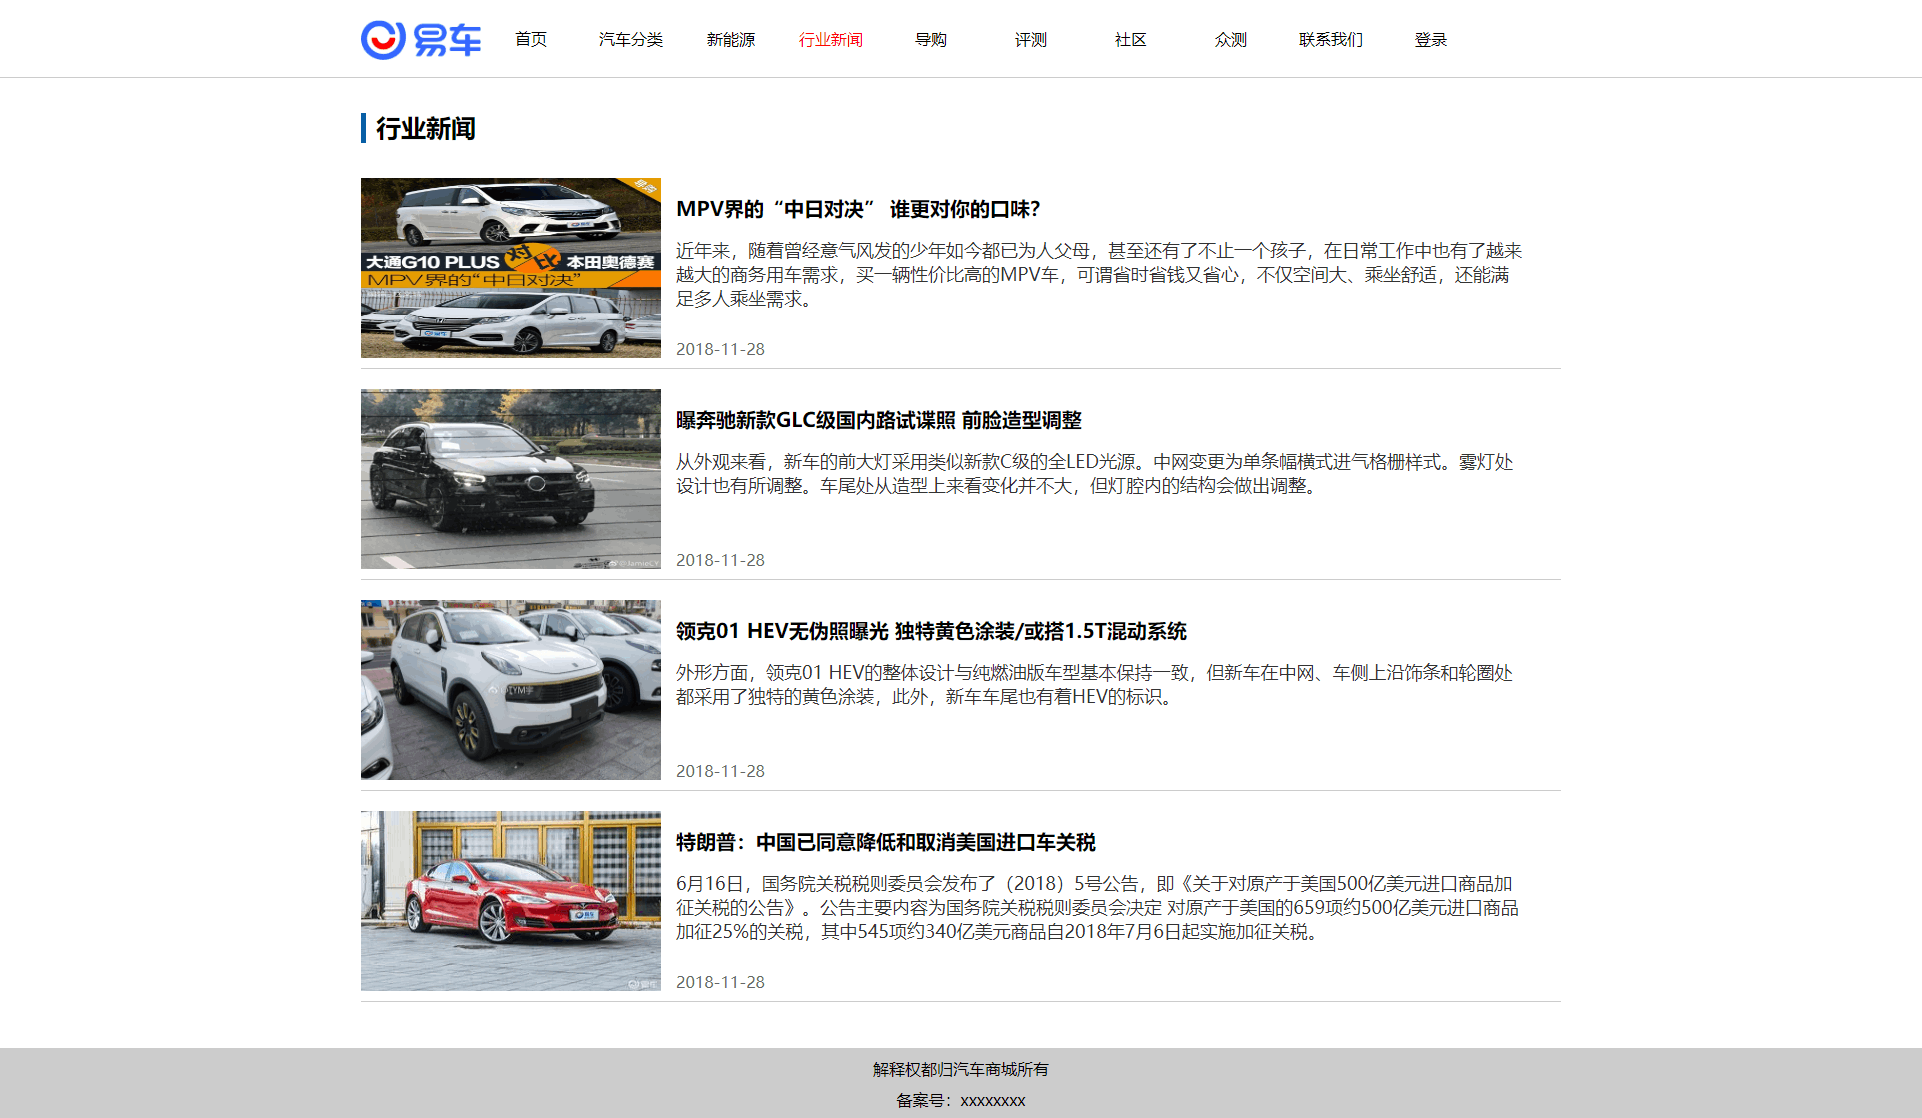Go to the 新能源 section
Image resolution: width=1922 pixels, height=1118 pixels.
731,40
